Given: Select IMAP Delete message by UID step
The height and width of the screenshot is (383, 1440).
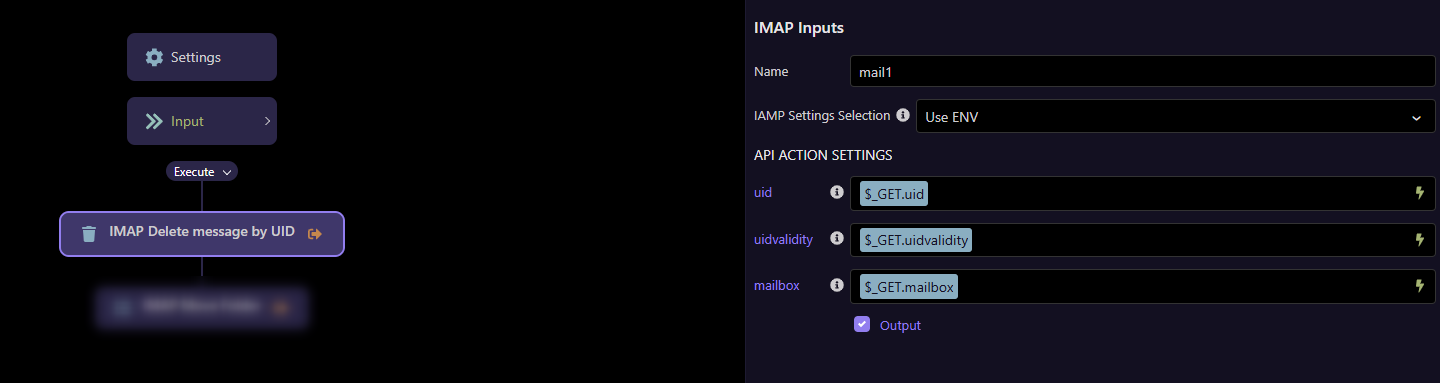Looking at the screenshot, I should pos(202,234).
